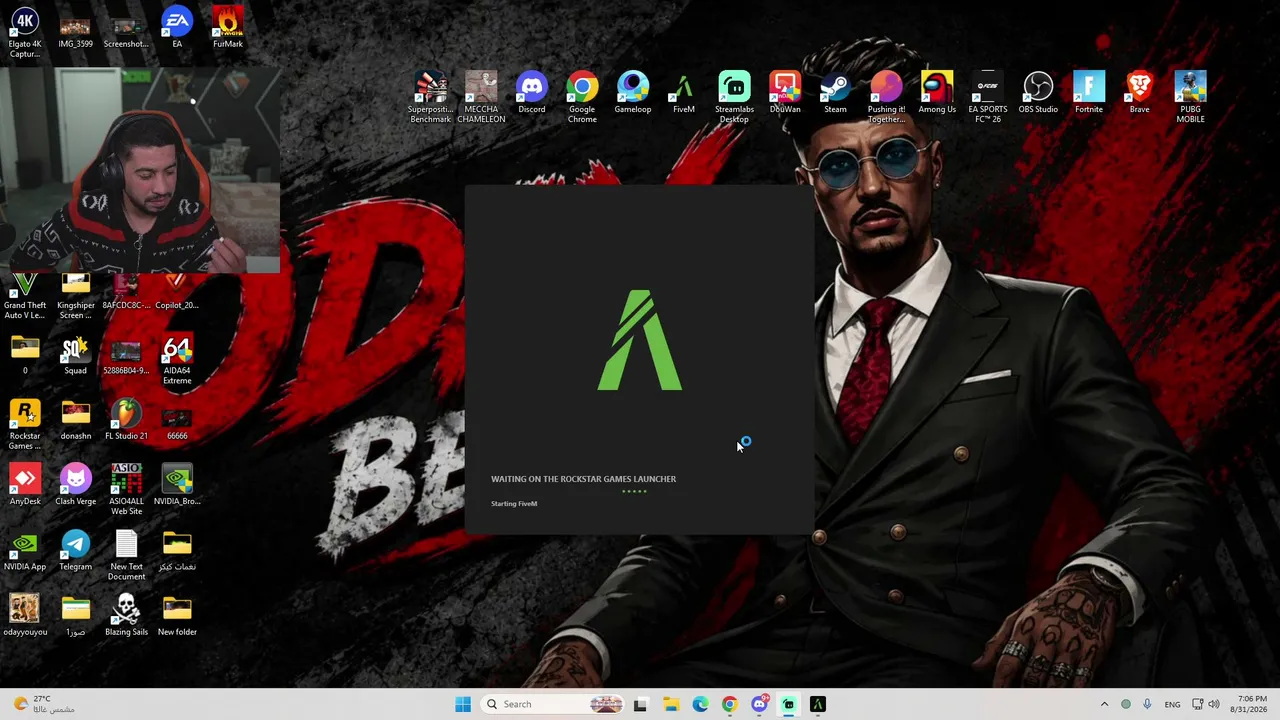
Task: Open the Blazing Sails shortcut
Action: pyautogui.click(x=126, y=615)
